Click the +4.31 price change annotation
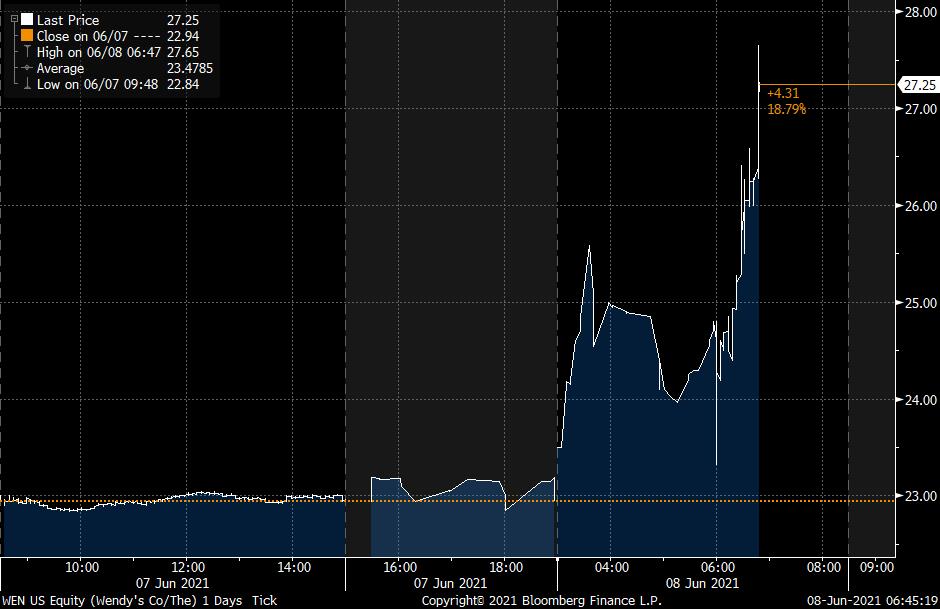940x609 pixels. click(x=782, y=93)
